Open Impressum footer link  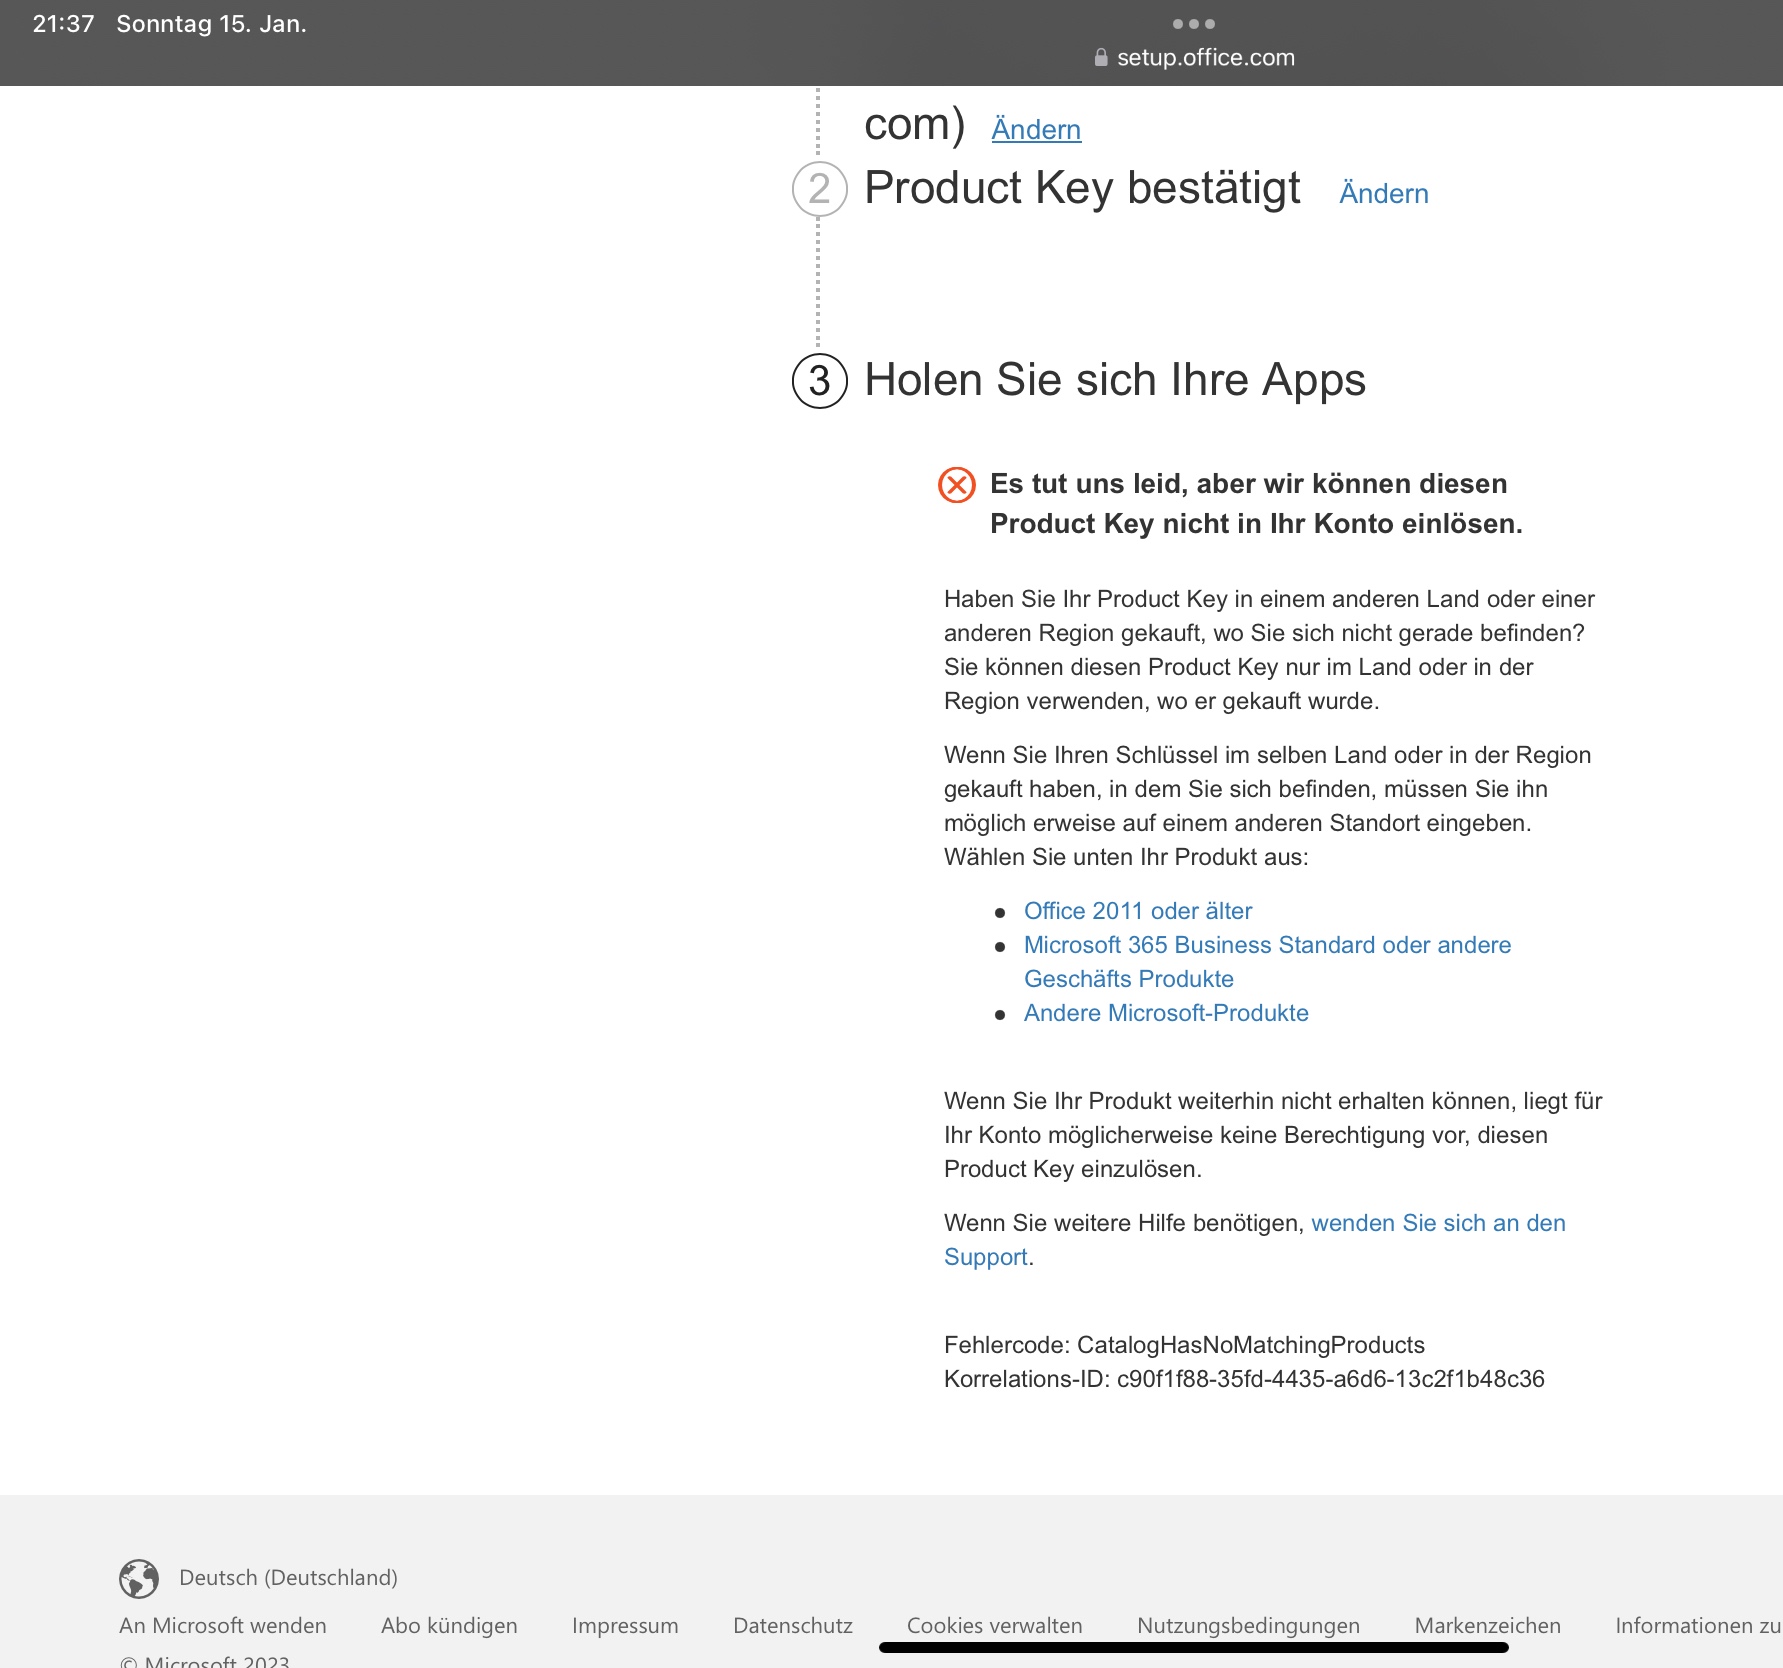625,1626
